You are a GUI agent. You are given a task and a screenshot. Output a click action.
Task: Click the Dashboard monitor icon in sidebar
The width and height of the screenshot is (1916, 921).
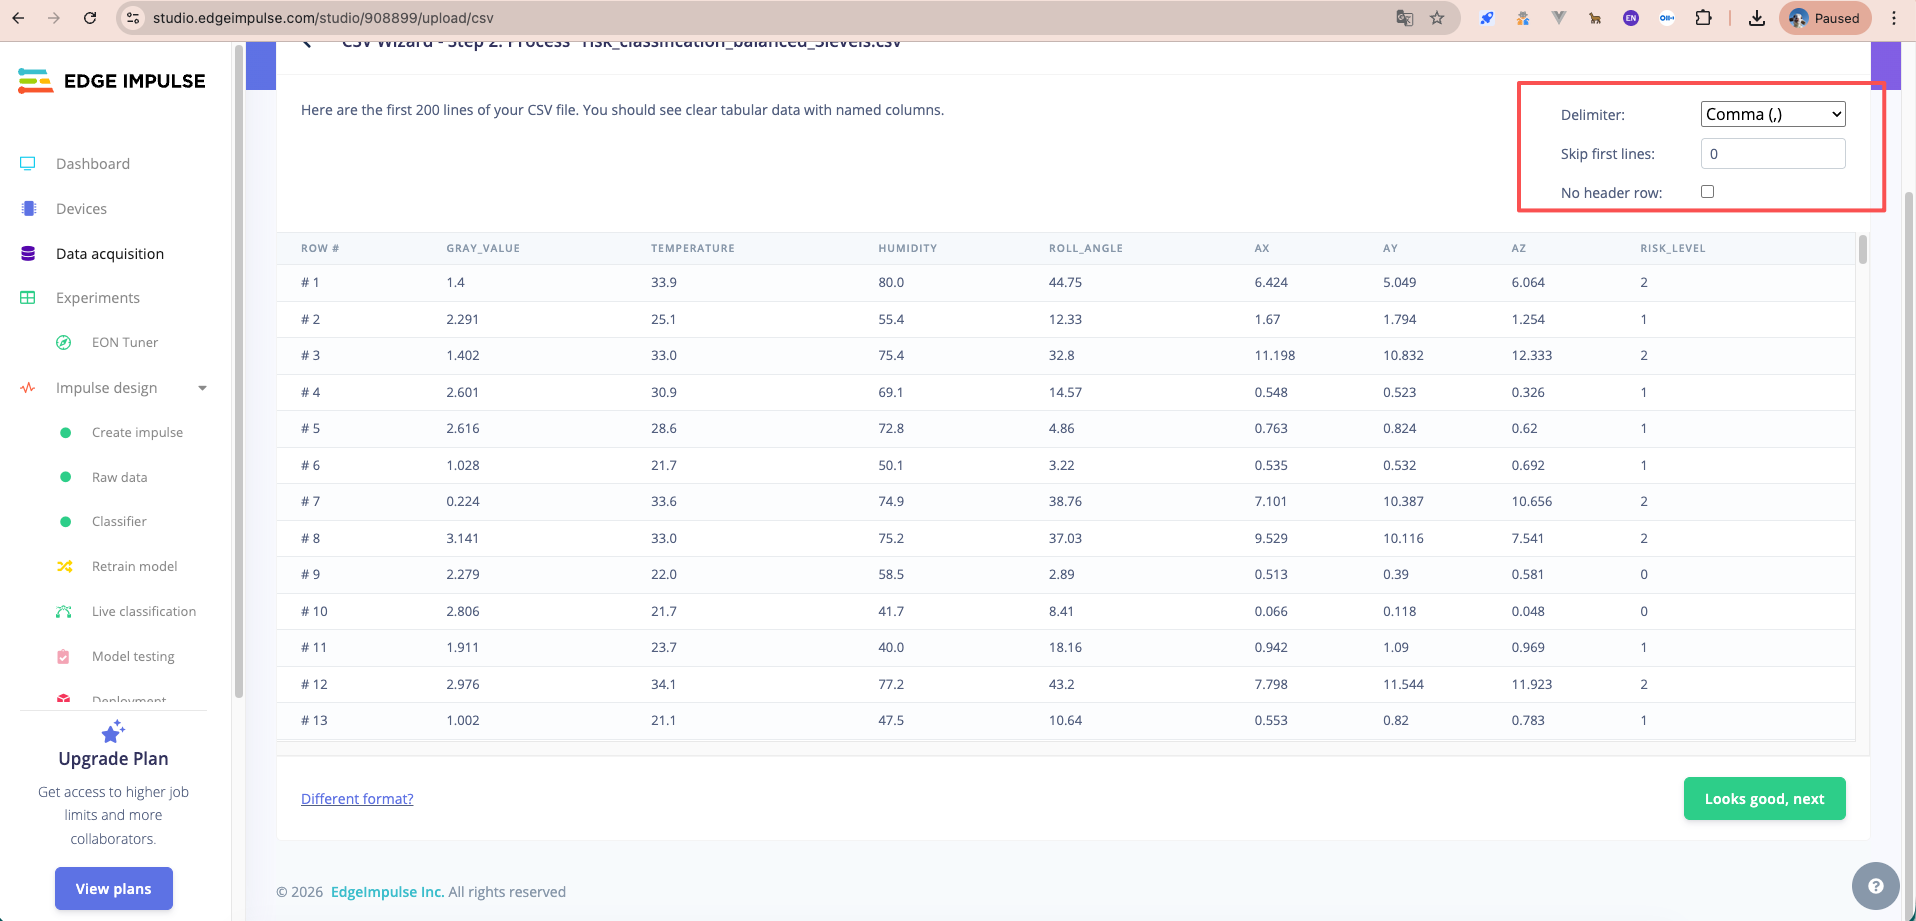(x=28, y=163)
